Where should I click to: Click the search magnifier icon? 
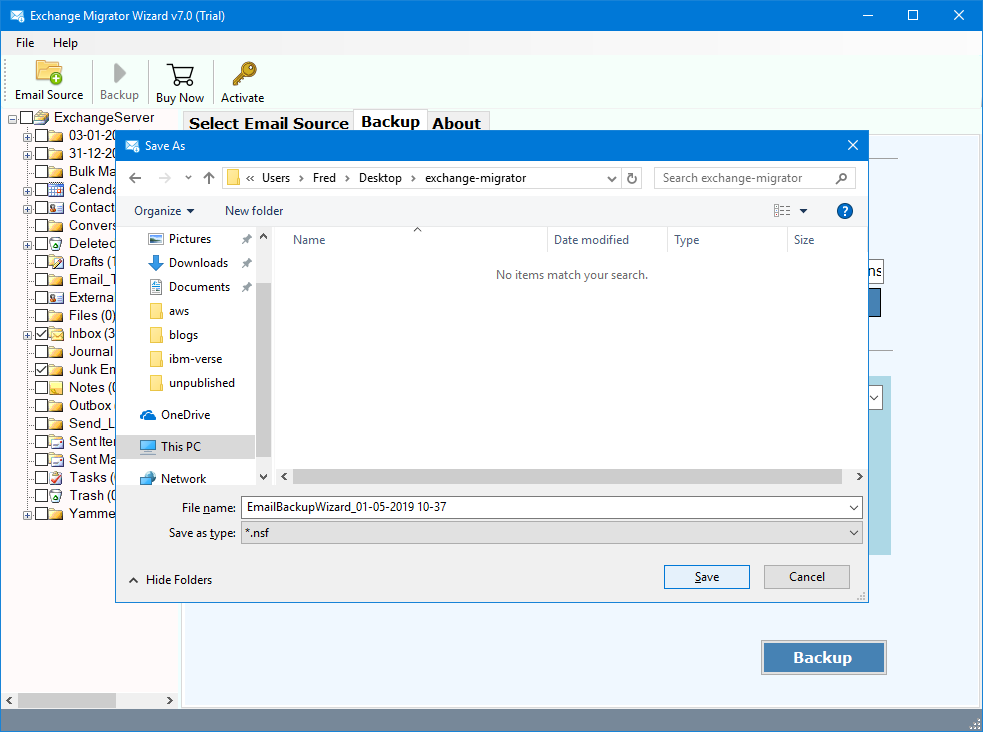pos(841,178)
